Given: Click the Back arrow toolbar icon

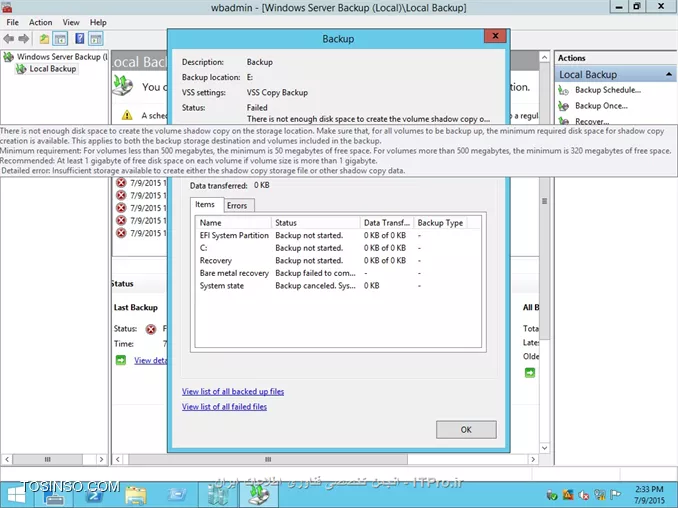Looking at the screenshot, I should tap(8, 39).
